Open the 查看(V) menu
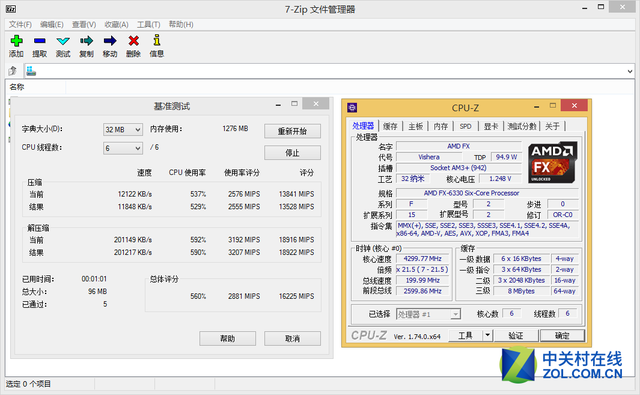The image size is (640, 395). [x=84, y=24]
